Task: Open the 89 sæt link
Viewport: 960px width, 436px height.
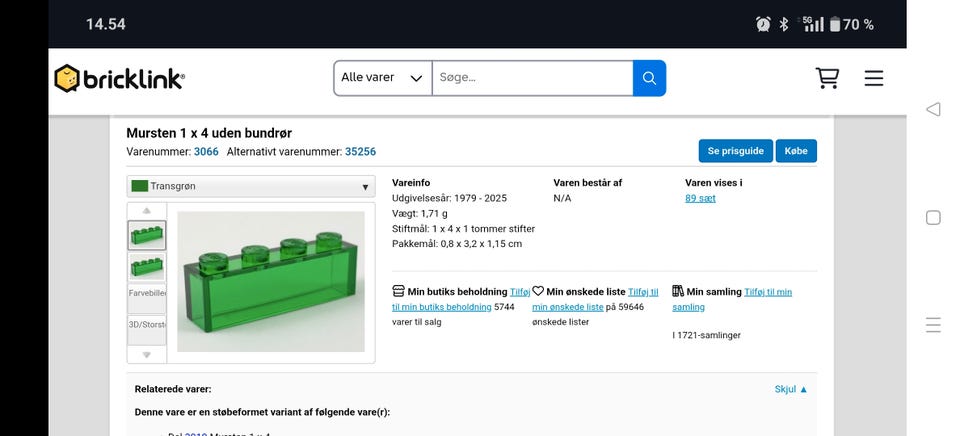Action: point(700,198)
